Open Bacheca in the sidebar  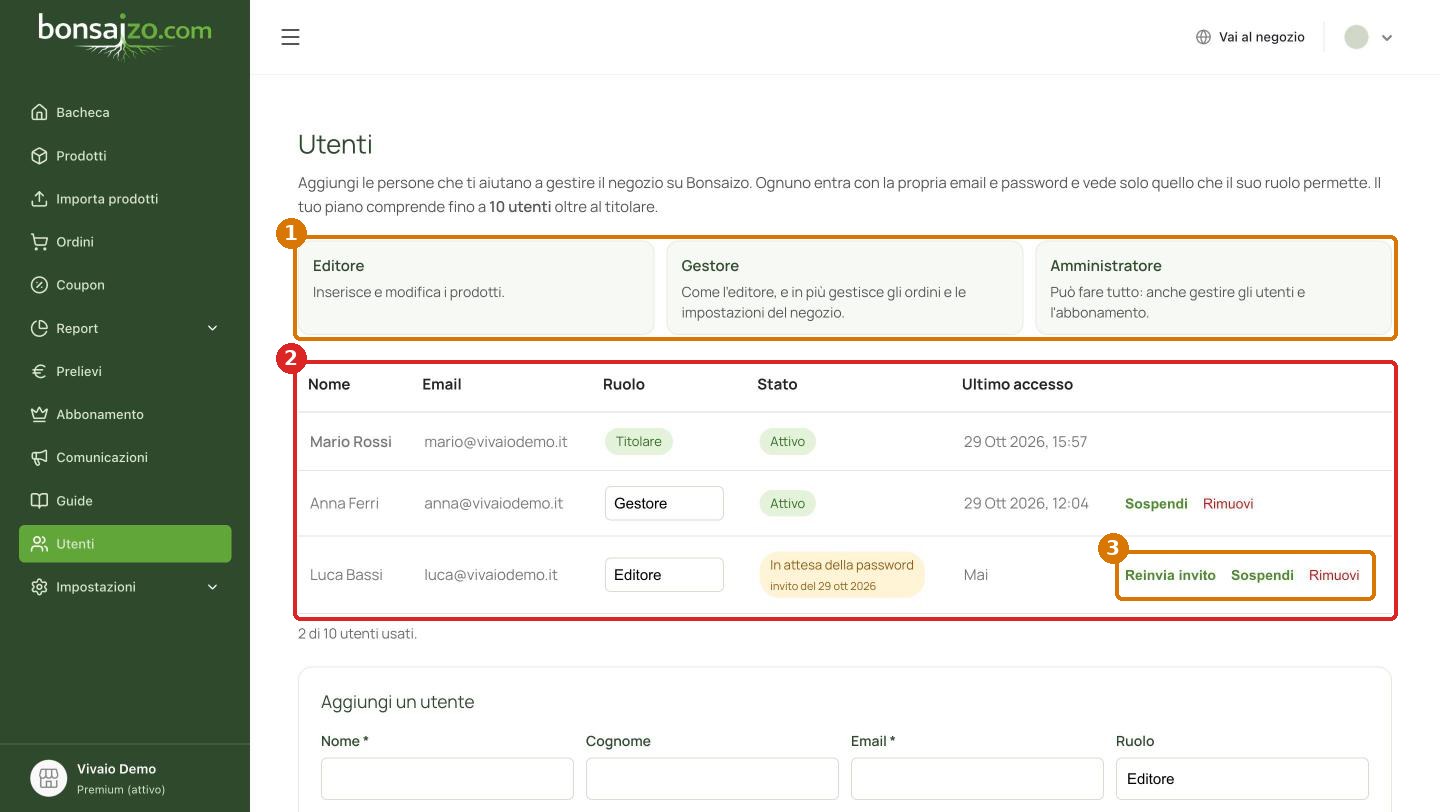coord(125,112)
